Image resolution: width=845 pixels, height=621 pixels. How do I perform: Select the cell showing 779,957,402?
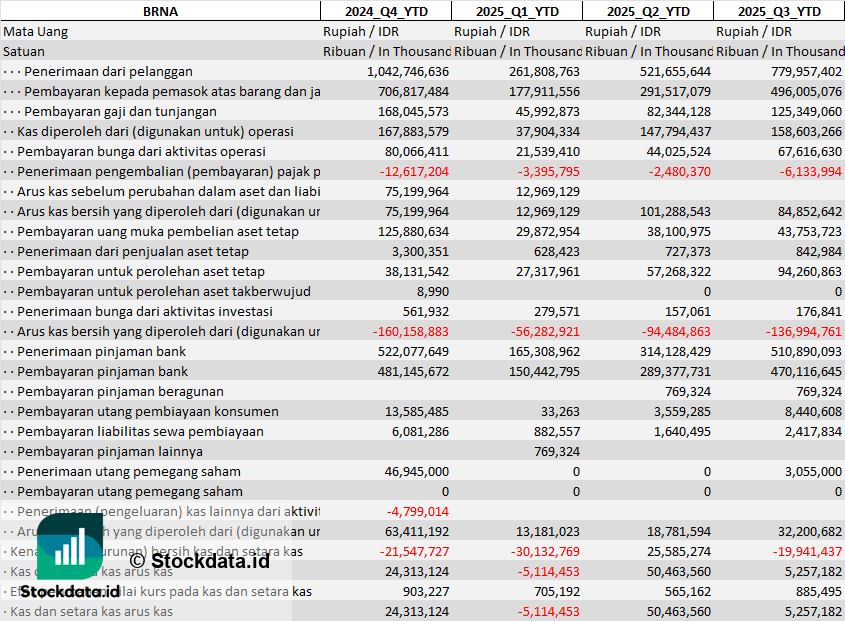click(x=800, y=71)
